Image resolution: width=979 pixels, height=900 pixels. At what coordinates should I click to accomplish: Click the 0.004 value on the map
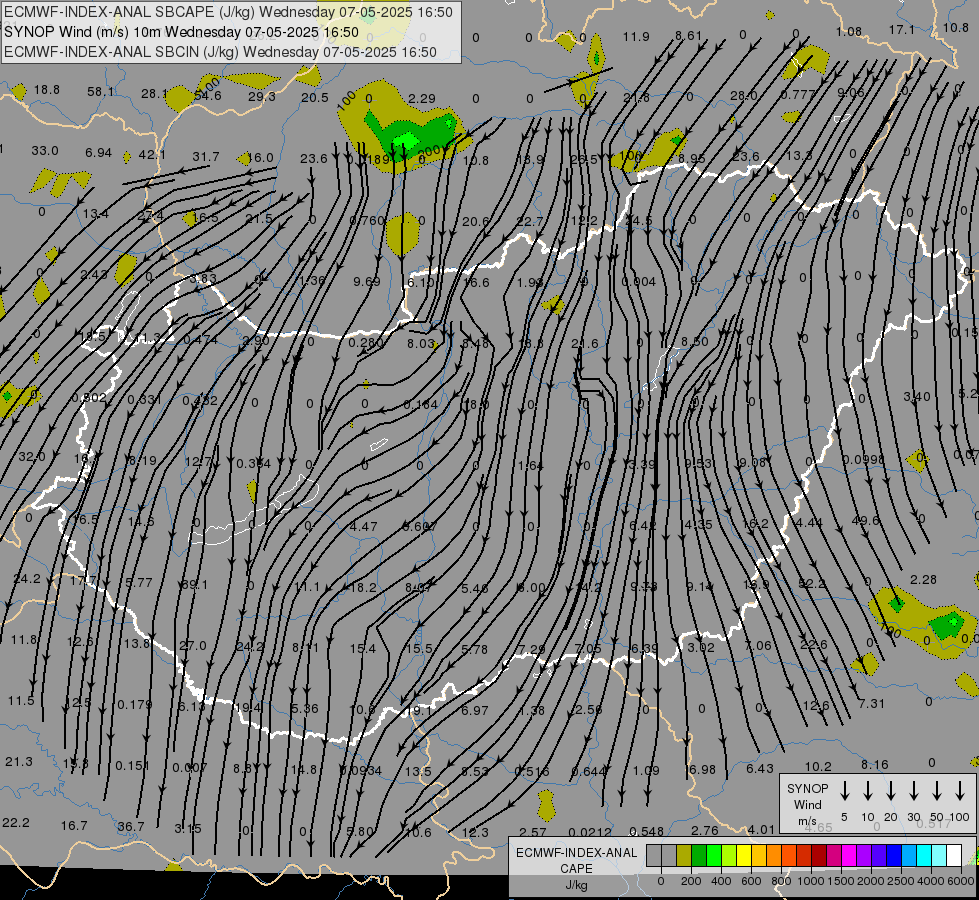(639, 282)
